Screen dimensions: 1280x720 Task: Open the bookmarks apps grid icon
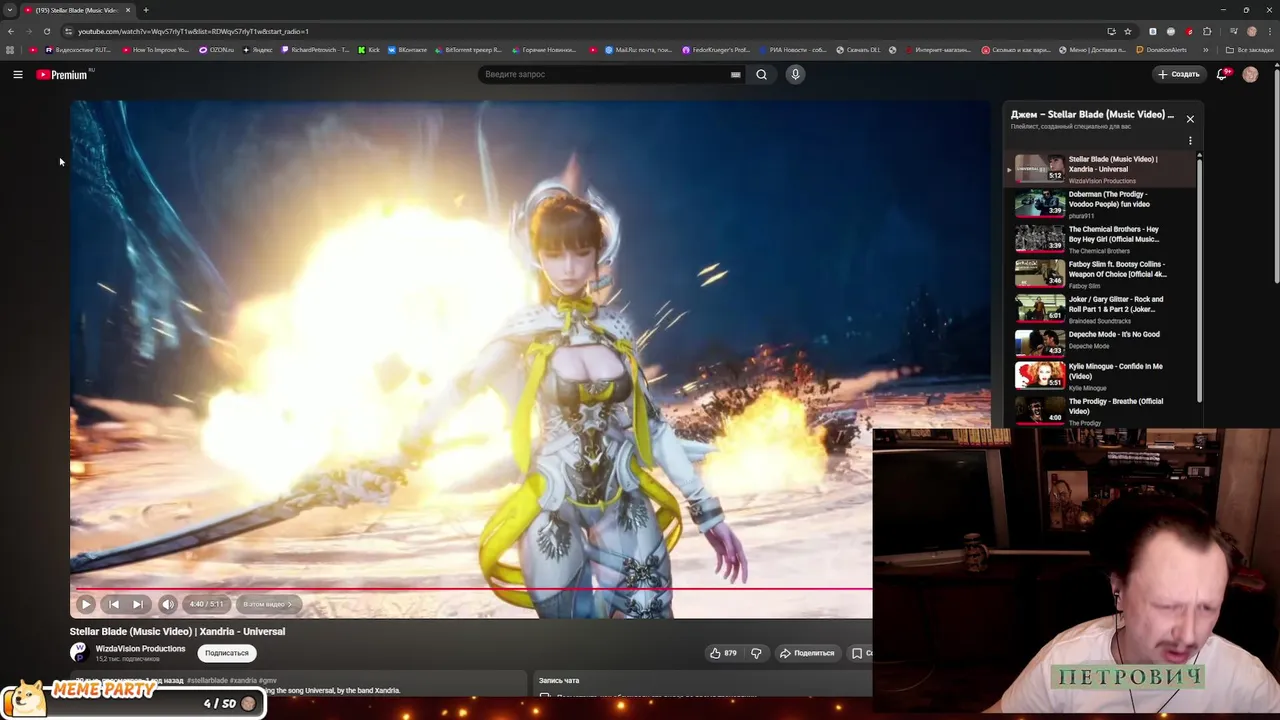pyautogui.click(x=10, y=50)
